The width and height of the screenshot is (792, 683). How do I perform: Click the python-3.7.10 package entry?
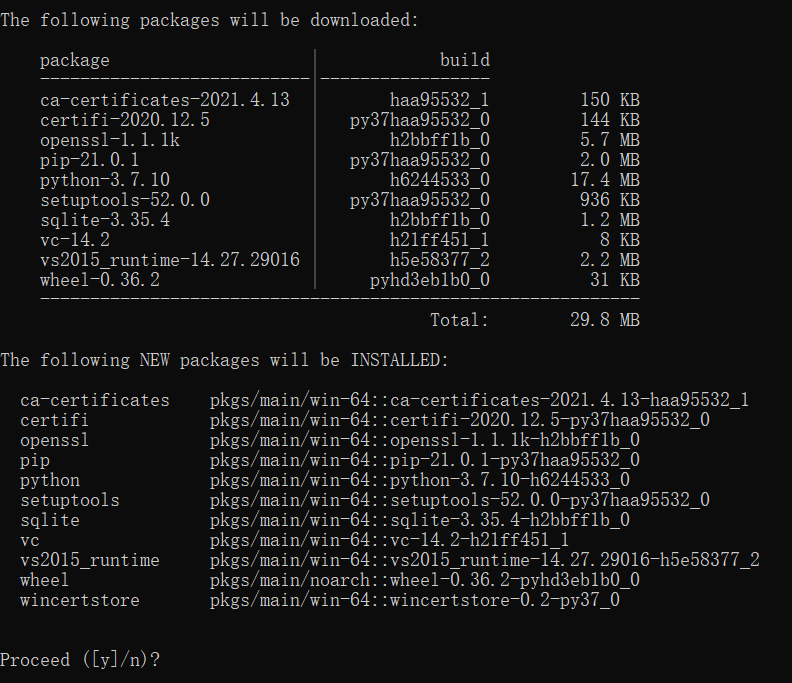[x=105, y=180]
